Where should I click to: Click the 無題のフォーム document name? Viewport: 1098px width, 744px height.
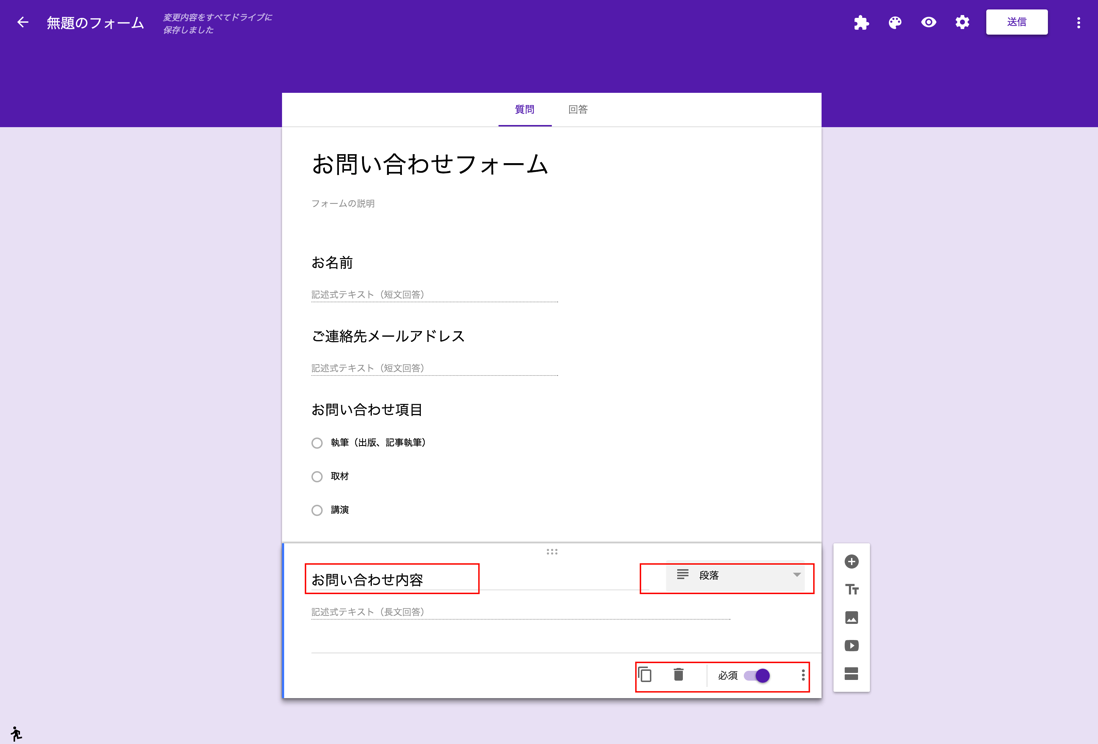click(95, 23)
